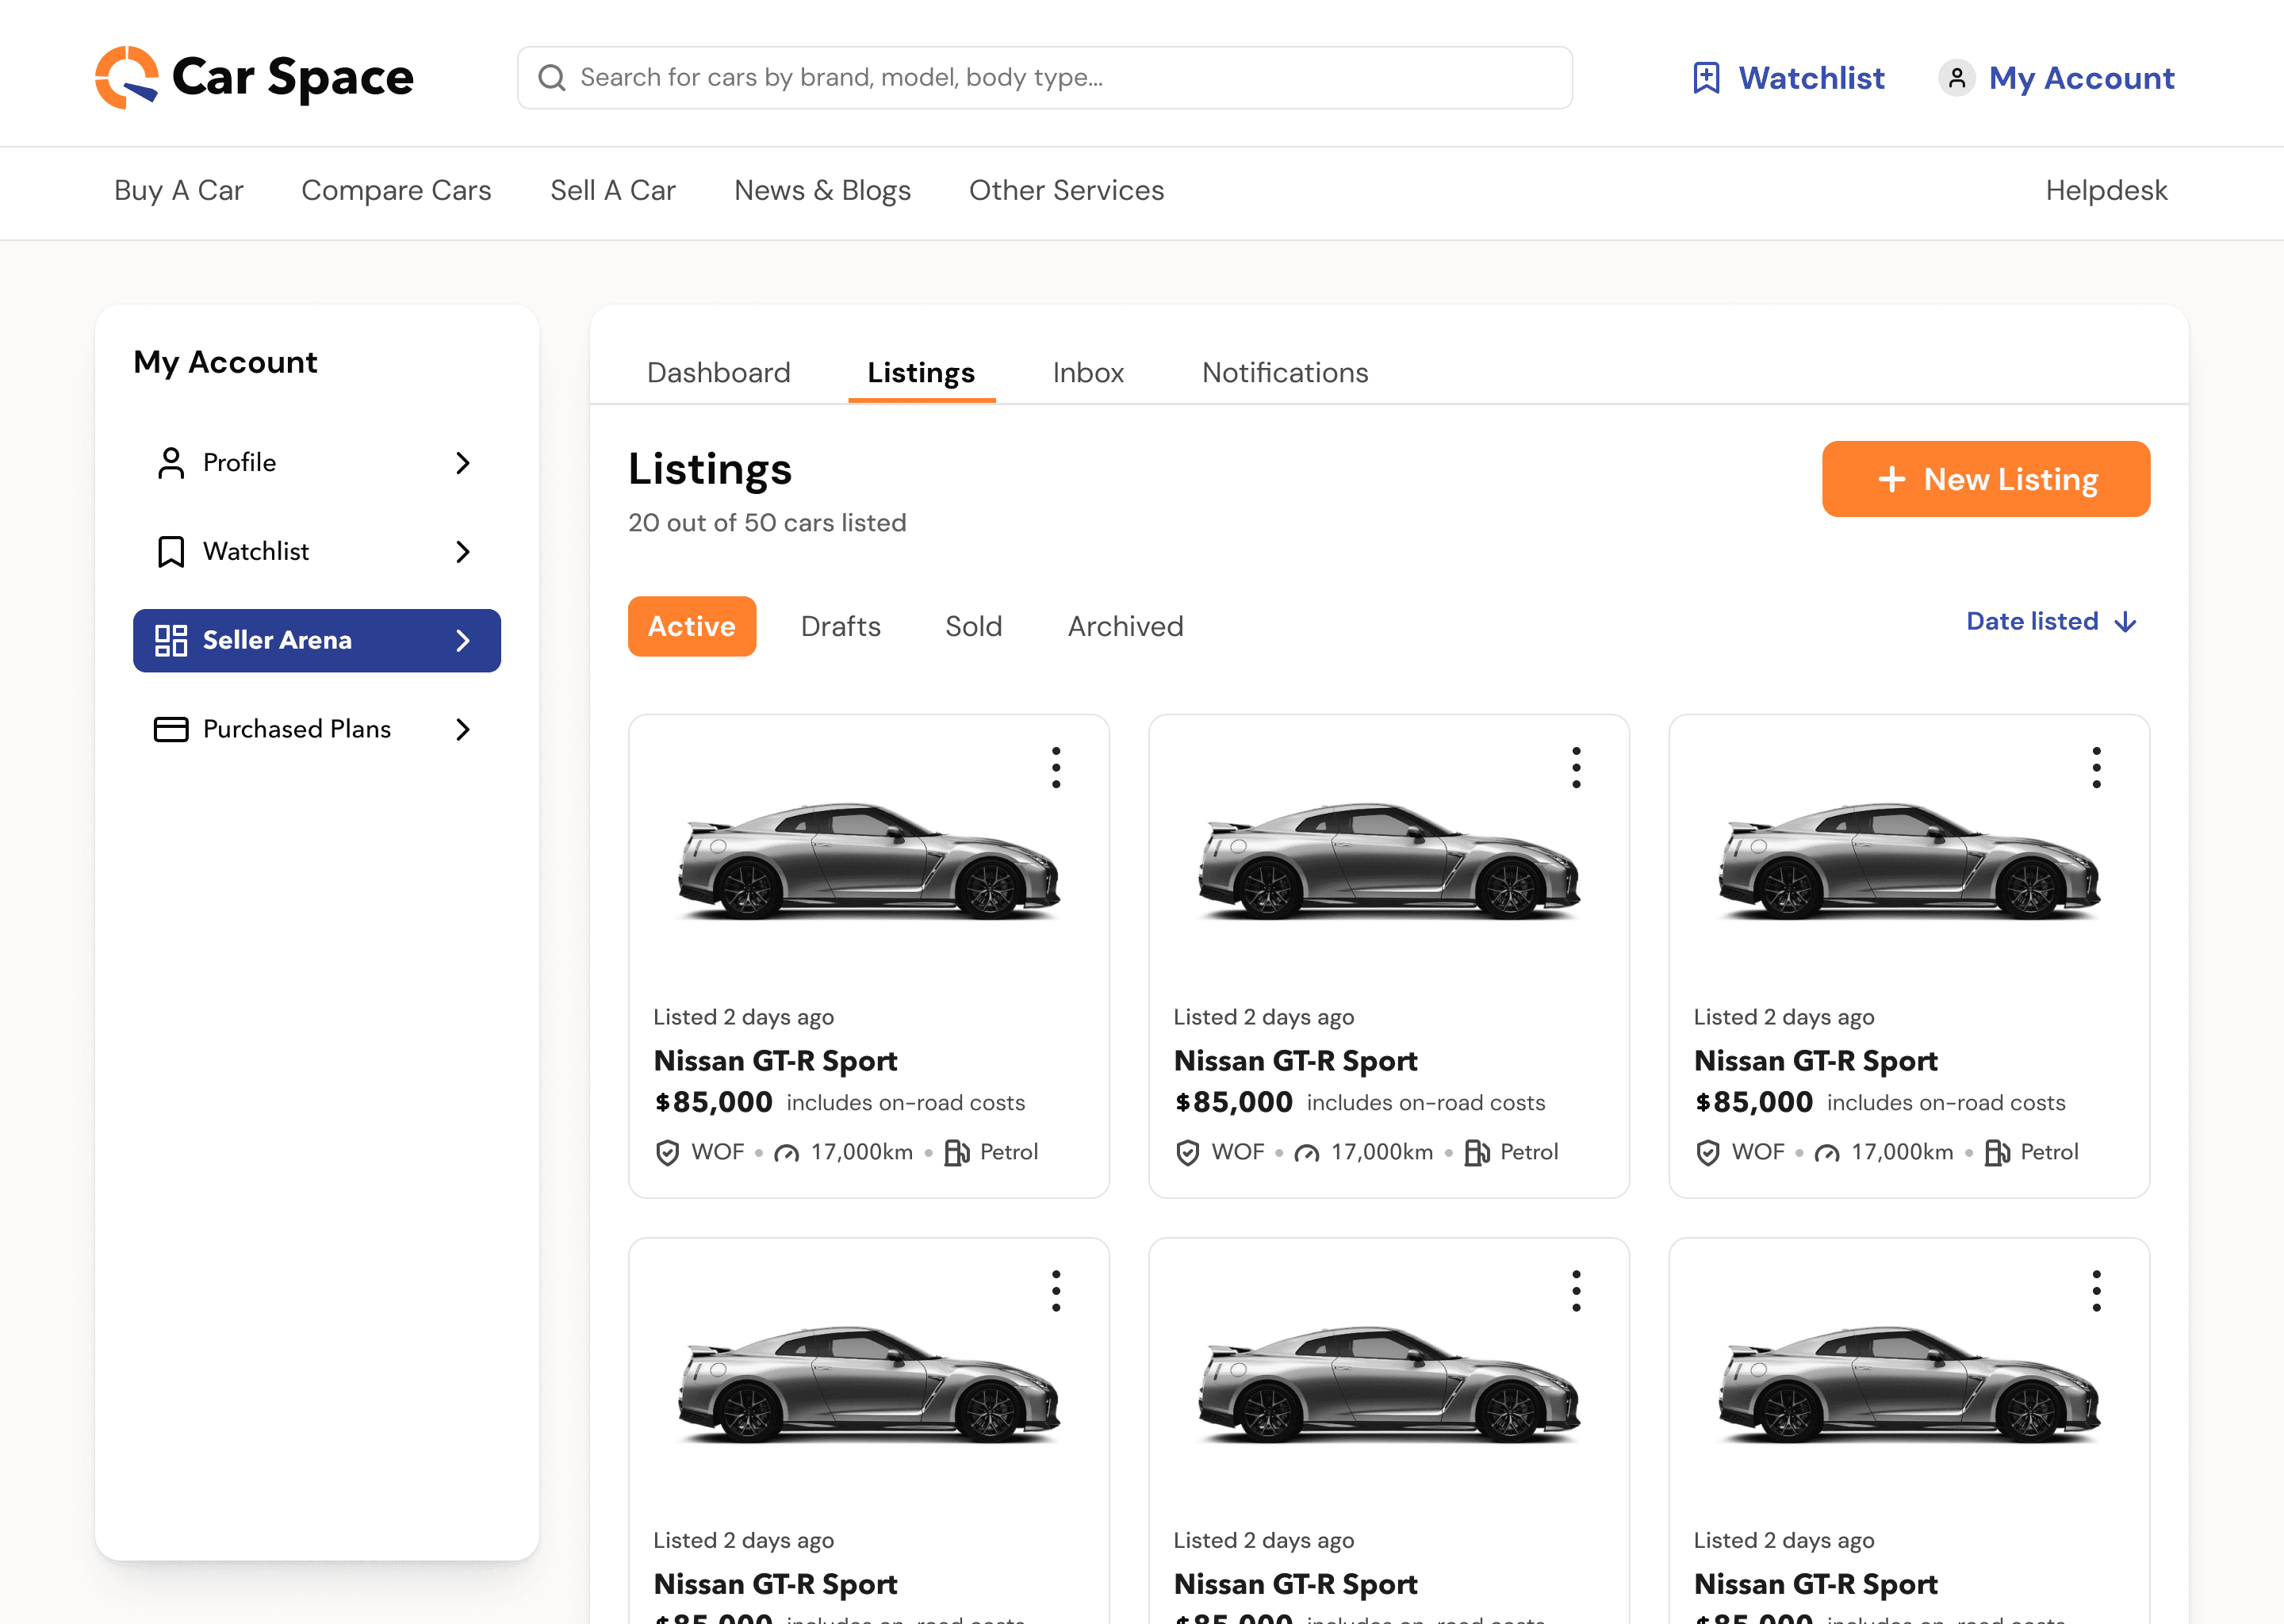Click the My Account avatar icon
The height and width of the screenshot is (1624, 2284).
(1956, 78)
